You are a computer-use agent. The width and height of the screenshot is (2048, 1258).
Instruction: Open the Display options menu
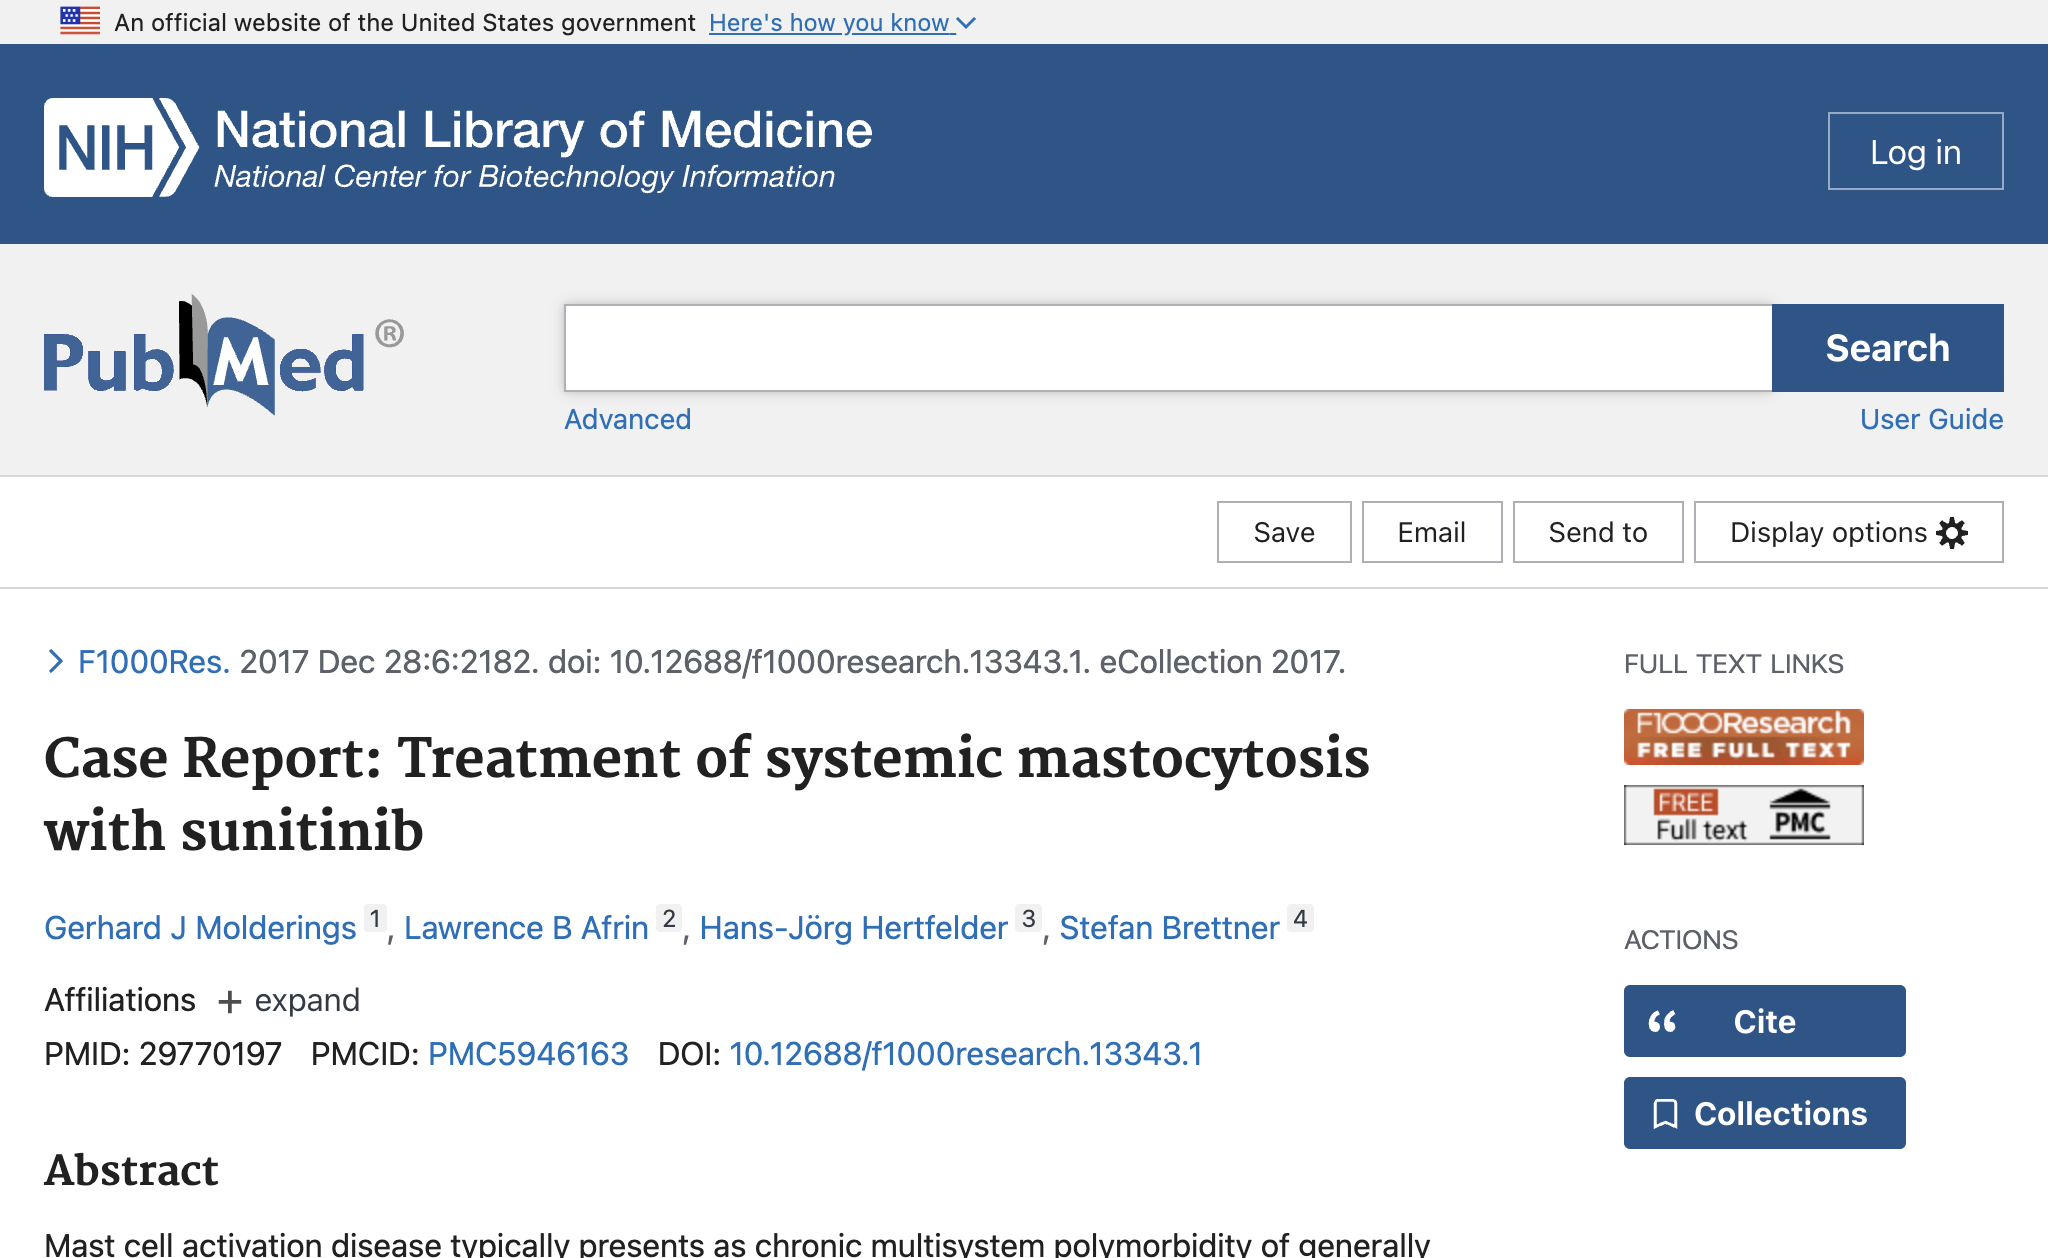[1848, 532]
